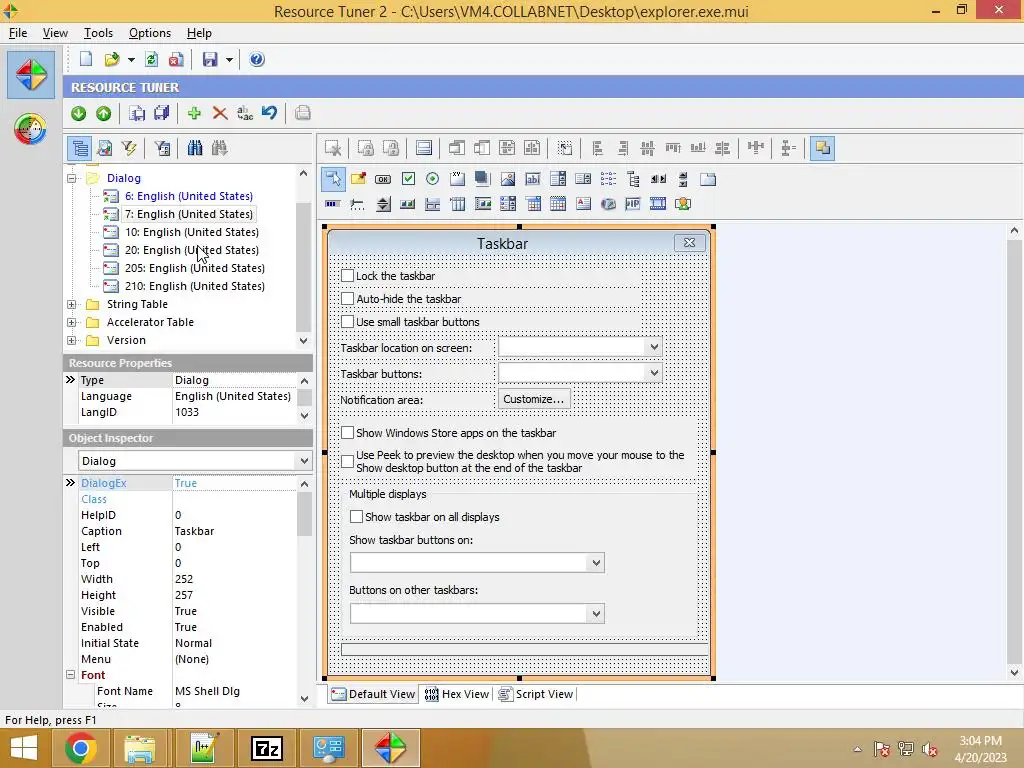
Task: Click the blue help question mark icon
Action: pyautogui.click(x=257, y=59)
